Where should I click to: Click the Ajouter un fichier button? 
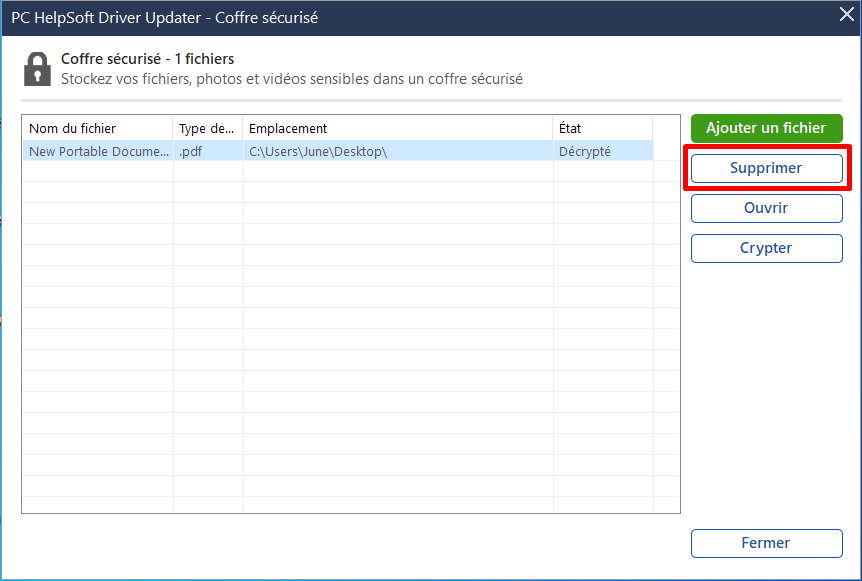(x=766, y=128)
